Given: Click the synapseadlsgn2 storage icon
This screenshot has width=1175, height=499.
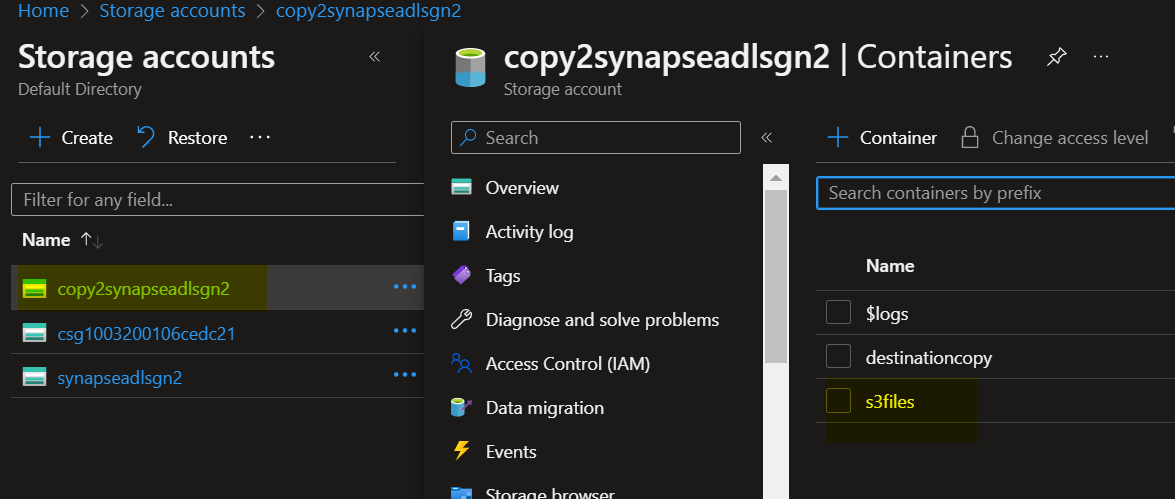Looking at the screenshot, I should click(x=34, y=377).
